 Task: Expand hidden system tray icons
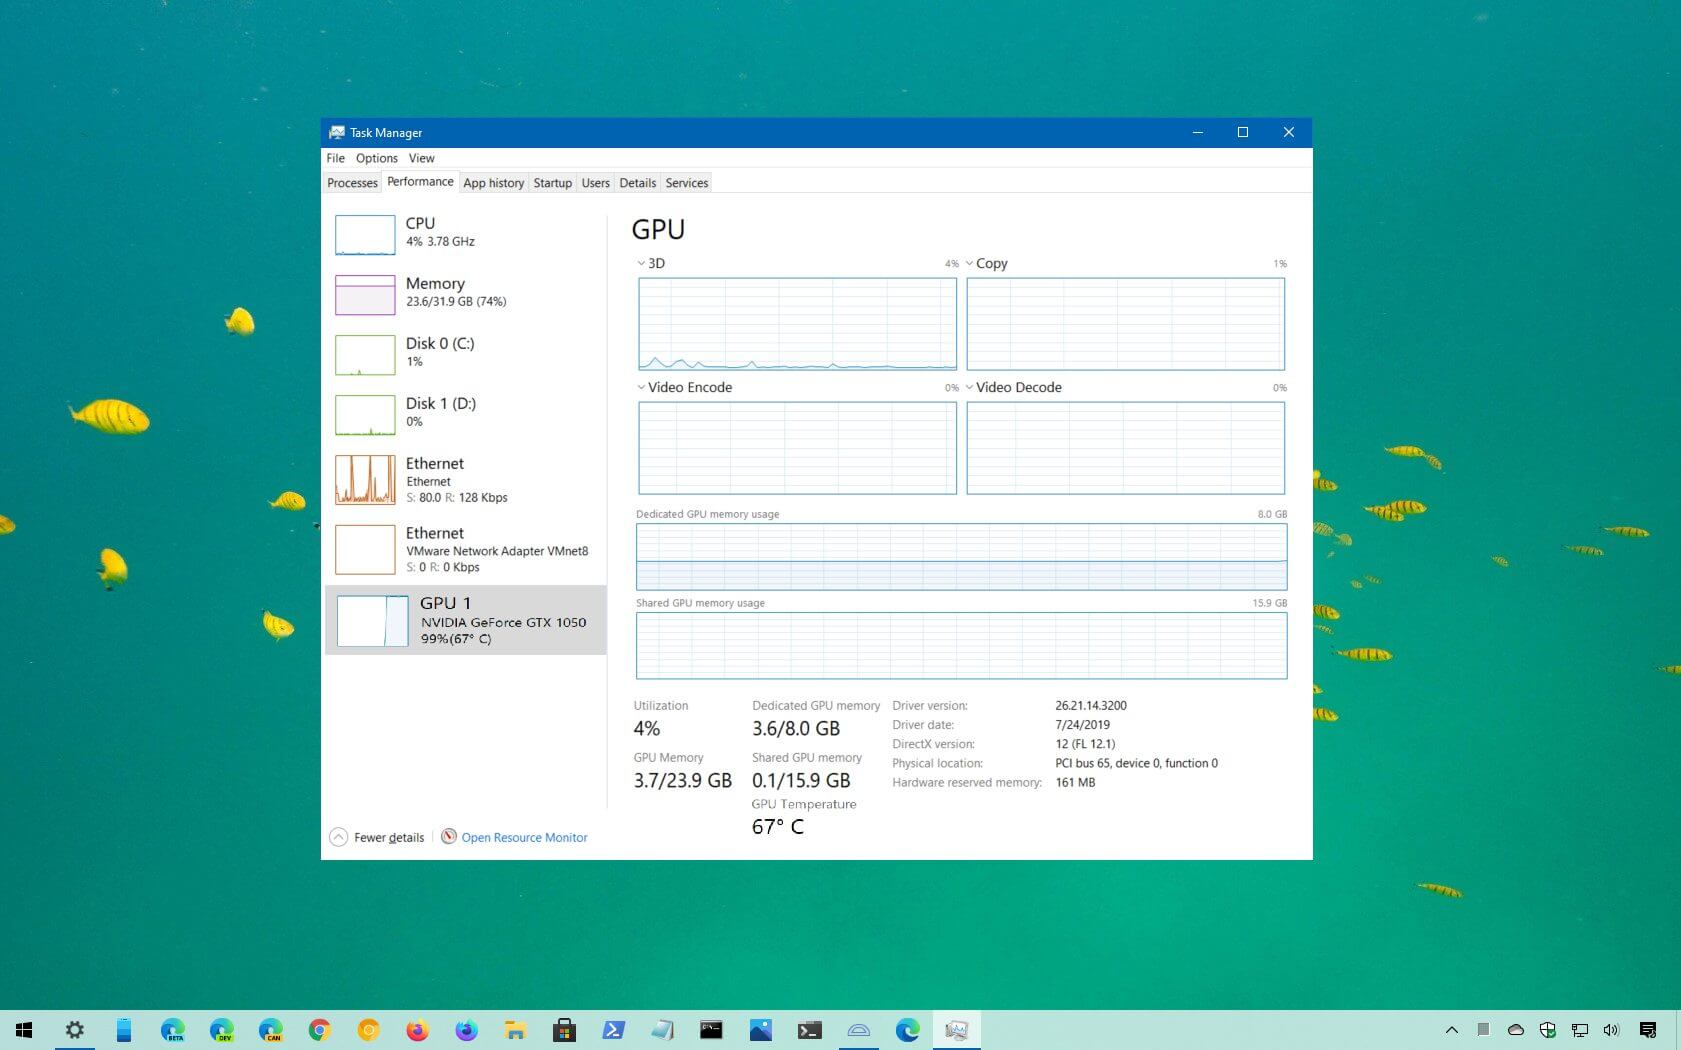click(1452, 1030)
